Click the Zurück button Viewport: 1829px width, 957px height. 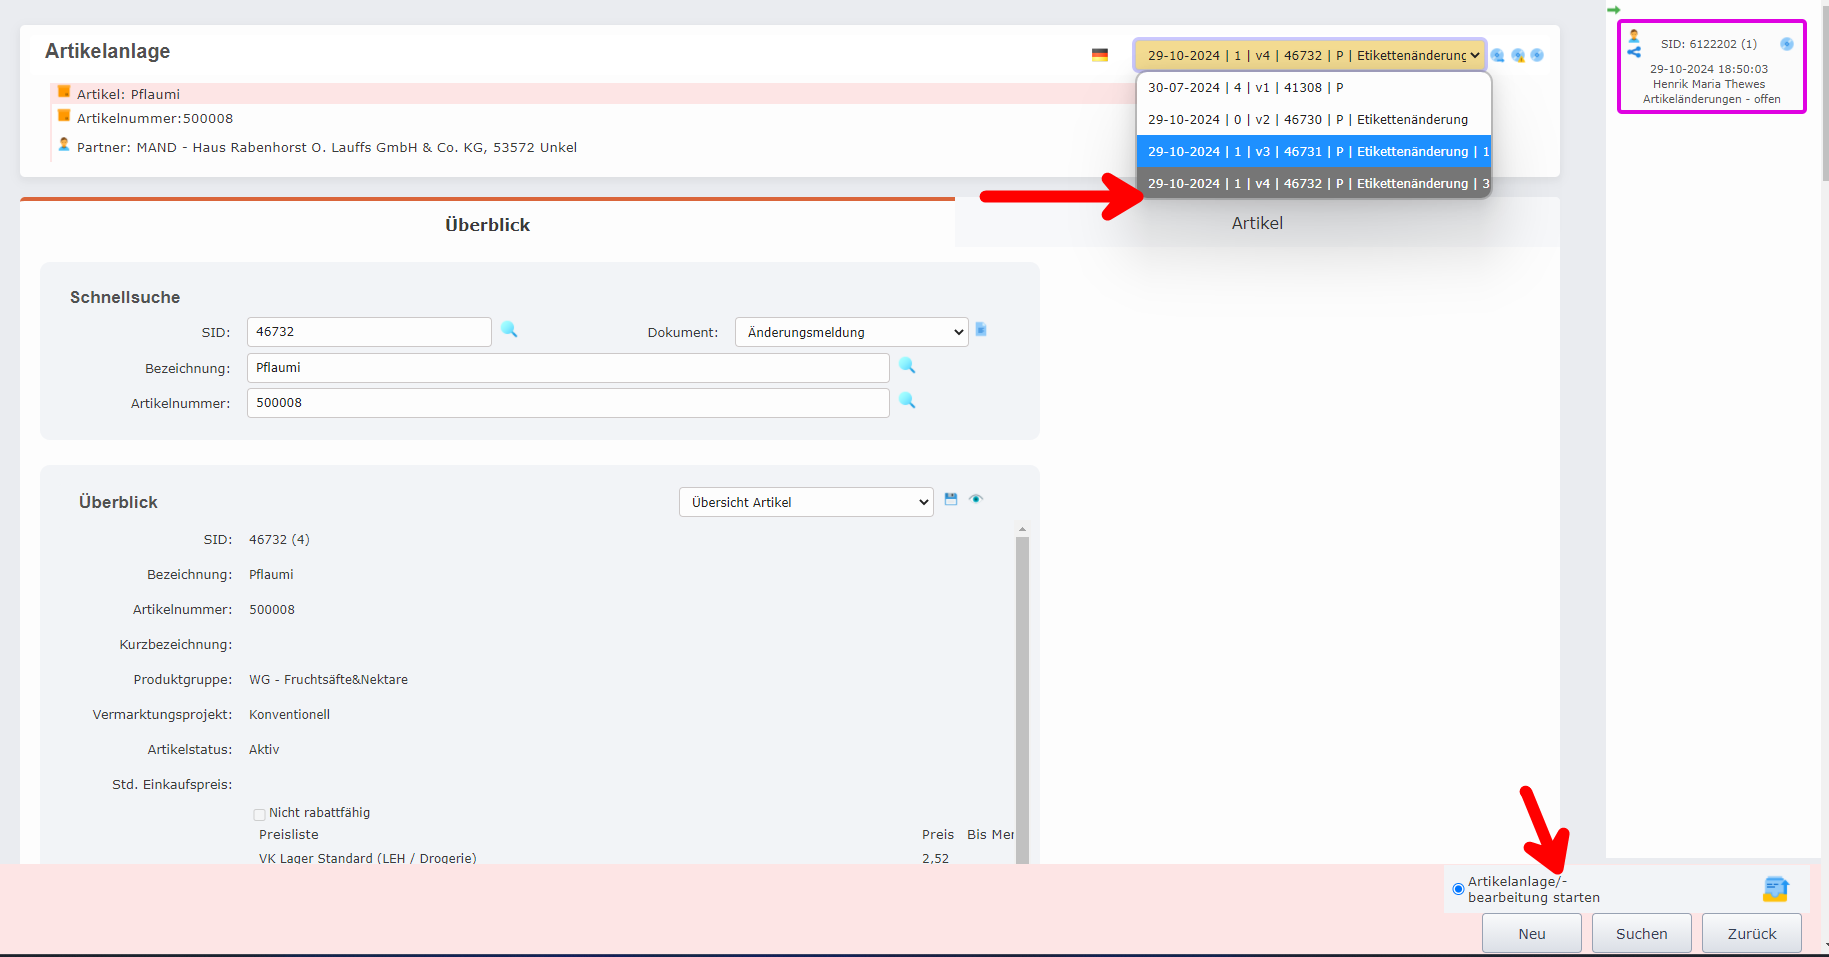(x=1751, y=934)
